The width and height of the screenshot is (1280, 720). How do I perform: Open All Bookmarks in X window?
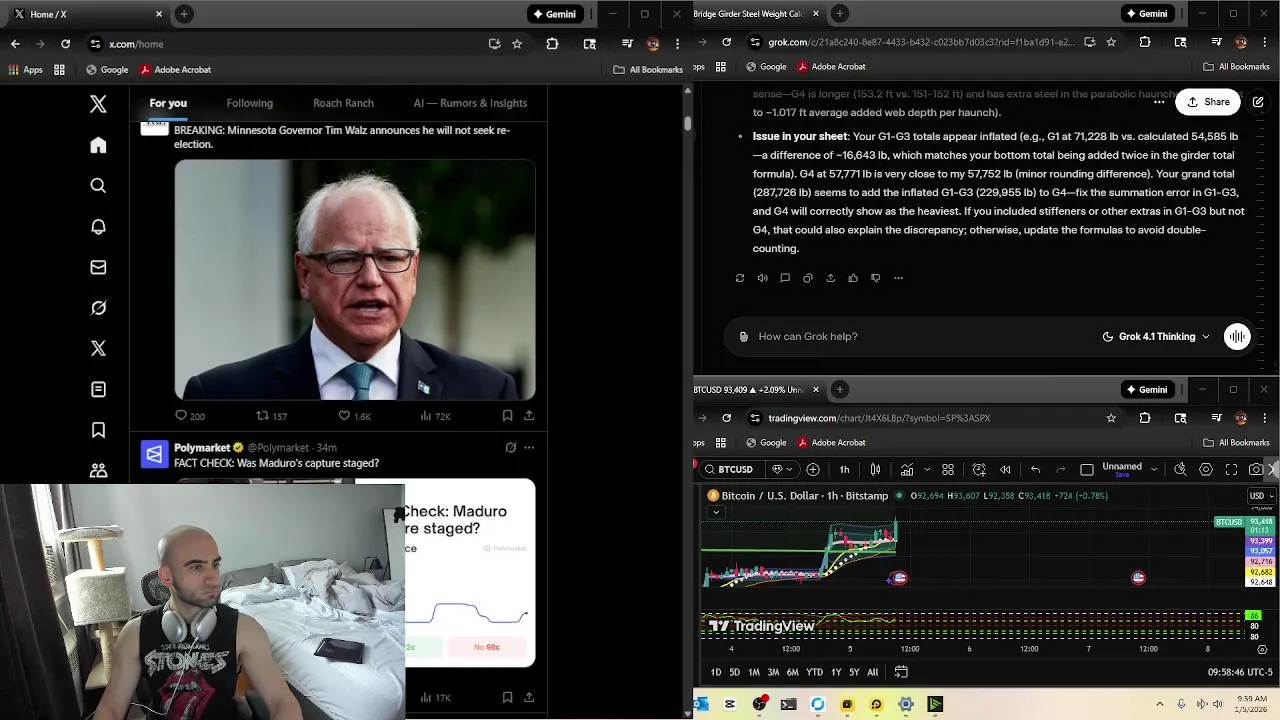coord(648,70)
